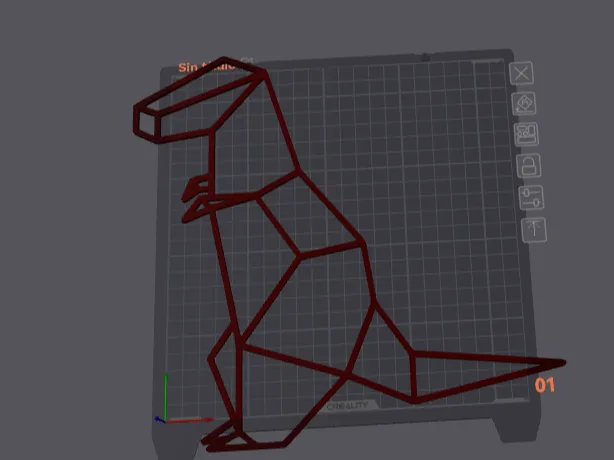This screenshot has height=460, width=614.
Task: Click the upward arrow plate icon
Action: click(x=534, y=230)
